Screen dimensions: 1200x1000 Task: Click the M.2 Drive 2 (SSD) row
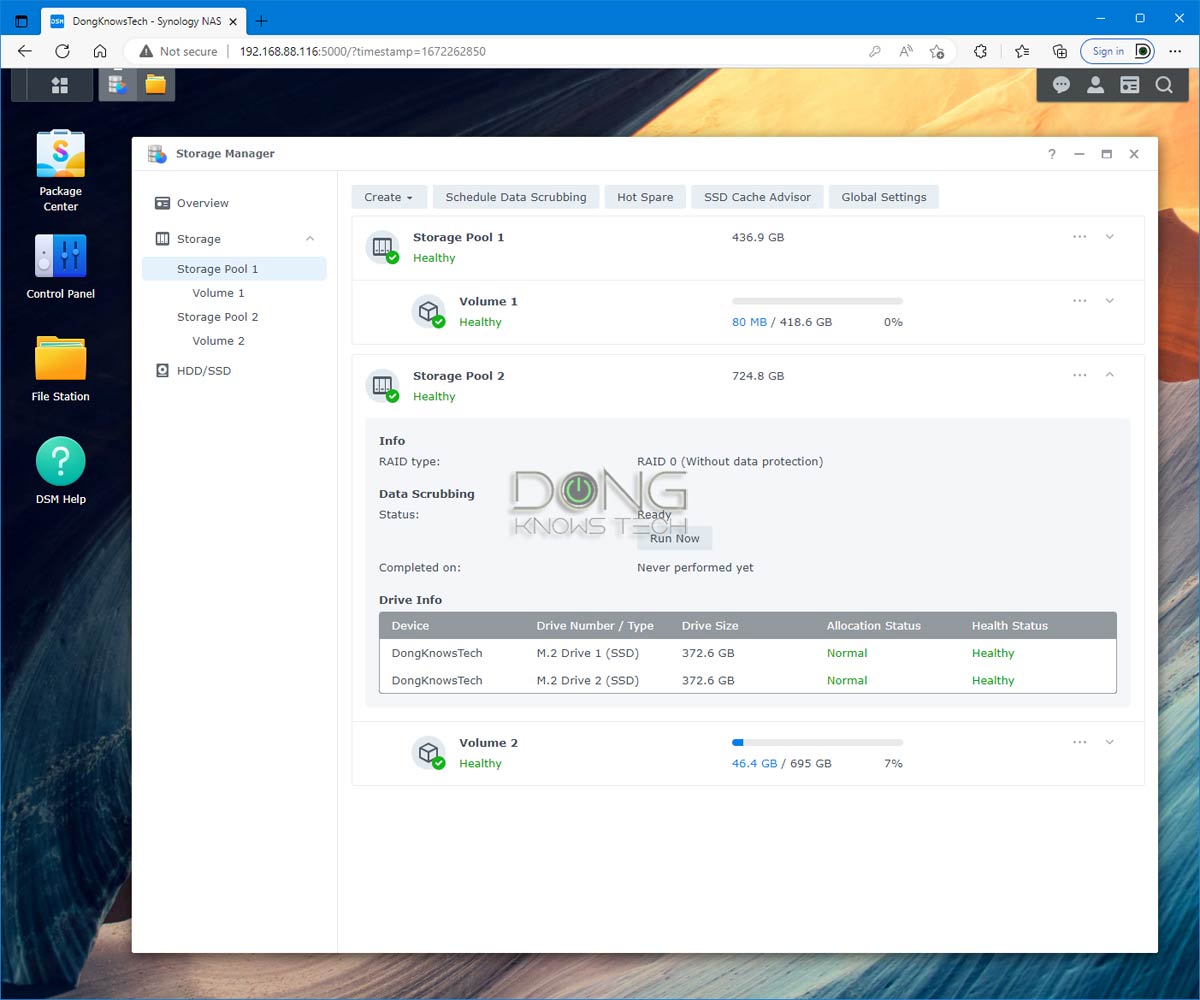(748, 680)
